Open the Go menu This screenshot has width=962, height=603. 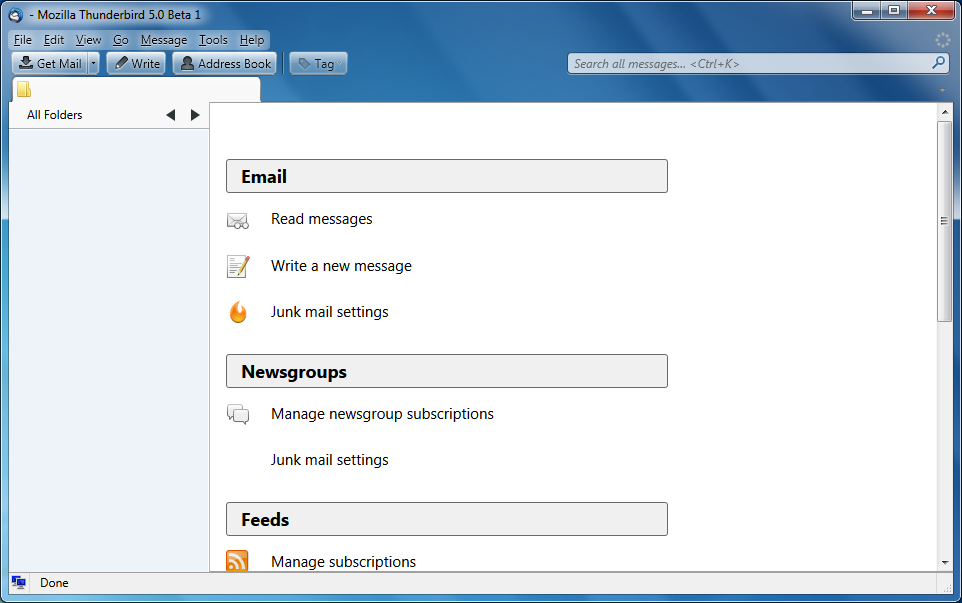tap(121, 40)
